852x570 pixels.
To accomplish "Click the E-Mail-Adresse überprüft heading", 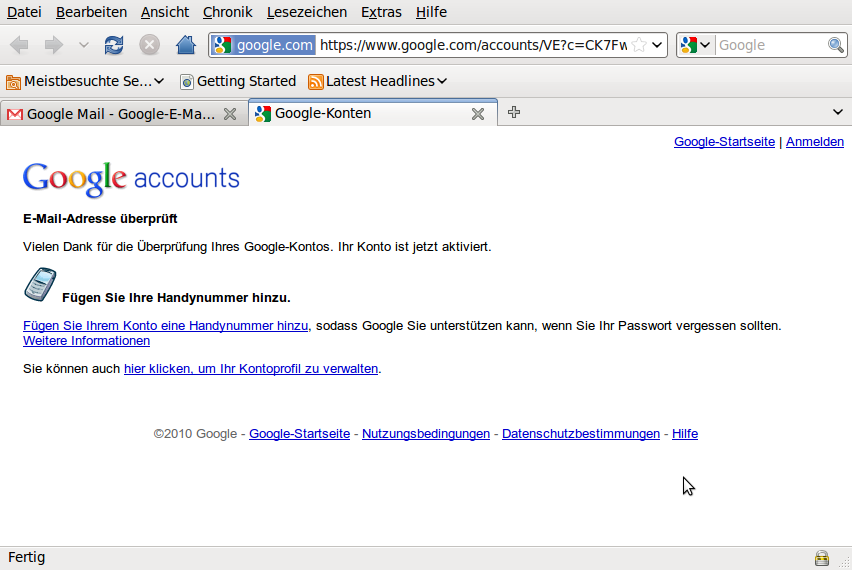I will (x=100, y=219).
